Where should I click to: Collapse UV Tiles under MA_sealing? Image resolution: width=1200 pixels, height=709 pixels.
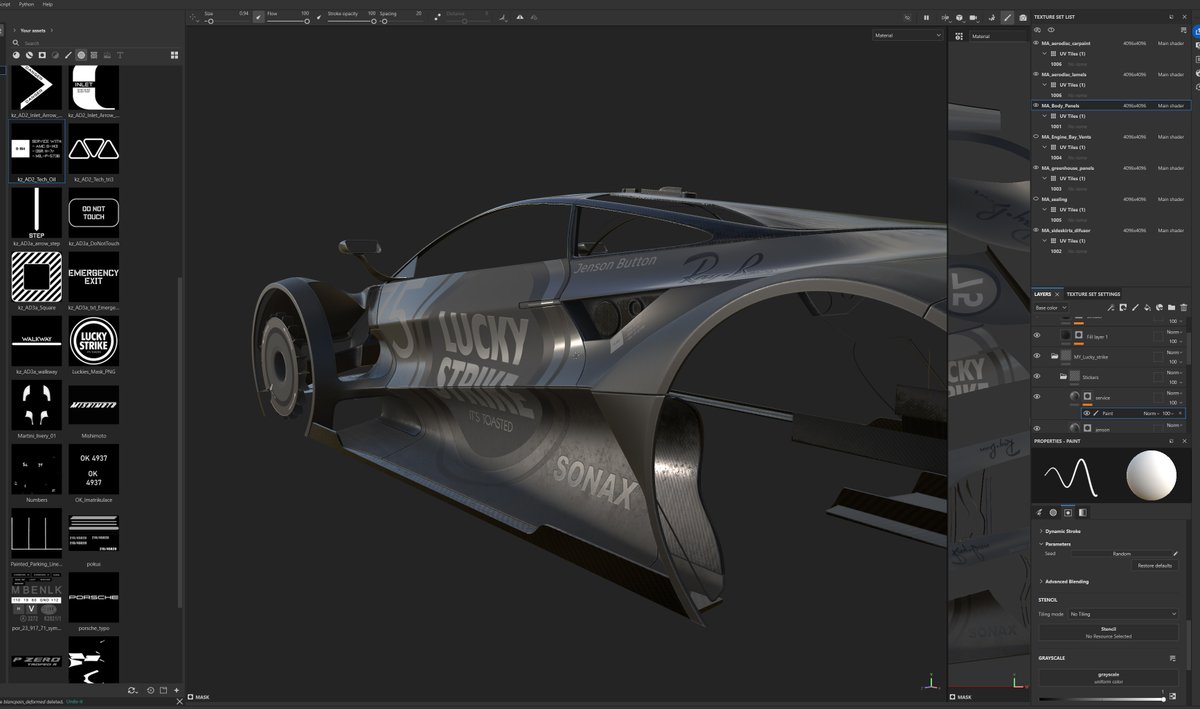pos(1044,210)
